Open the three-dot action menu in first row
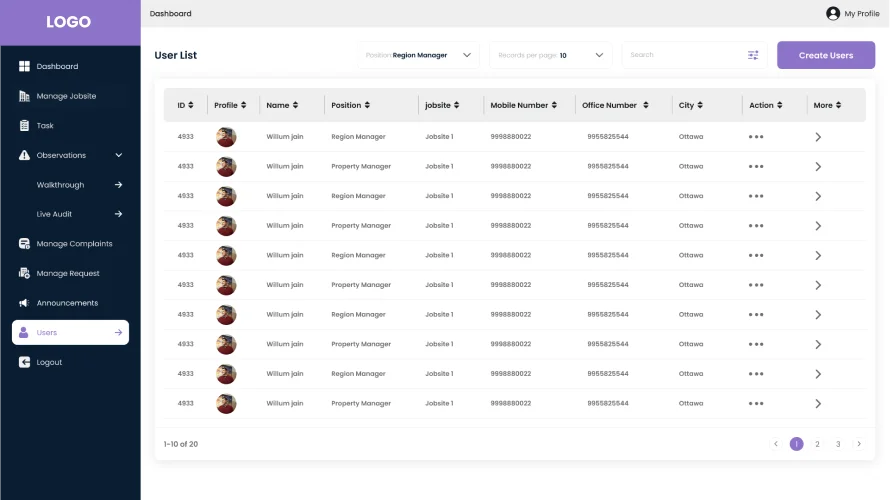The width and height of the screenshot is (890, 500). click(x=756, y=137)
